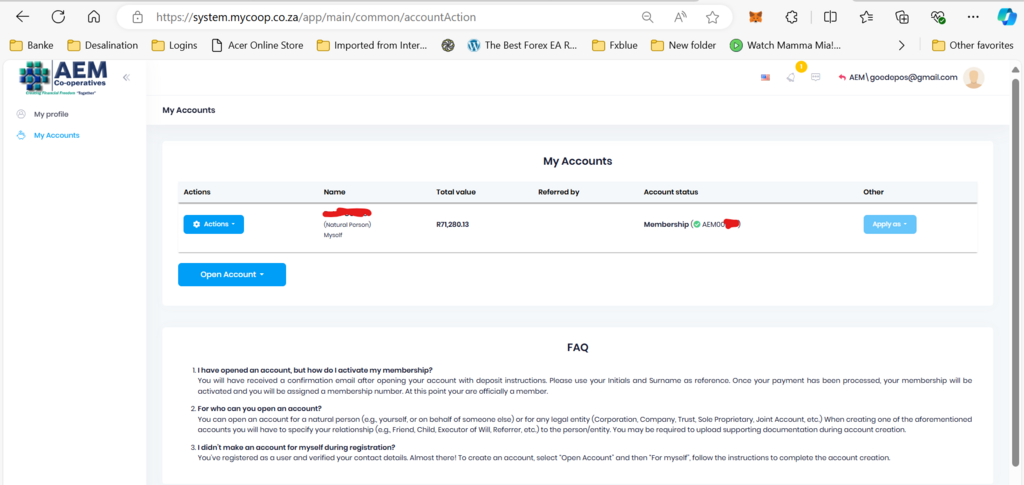Expand the blue Actions dropdown
1024x485 pixels.
point(213,224)
